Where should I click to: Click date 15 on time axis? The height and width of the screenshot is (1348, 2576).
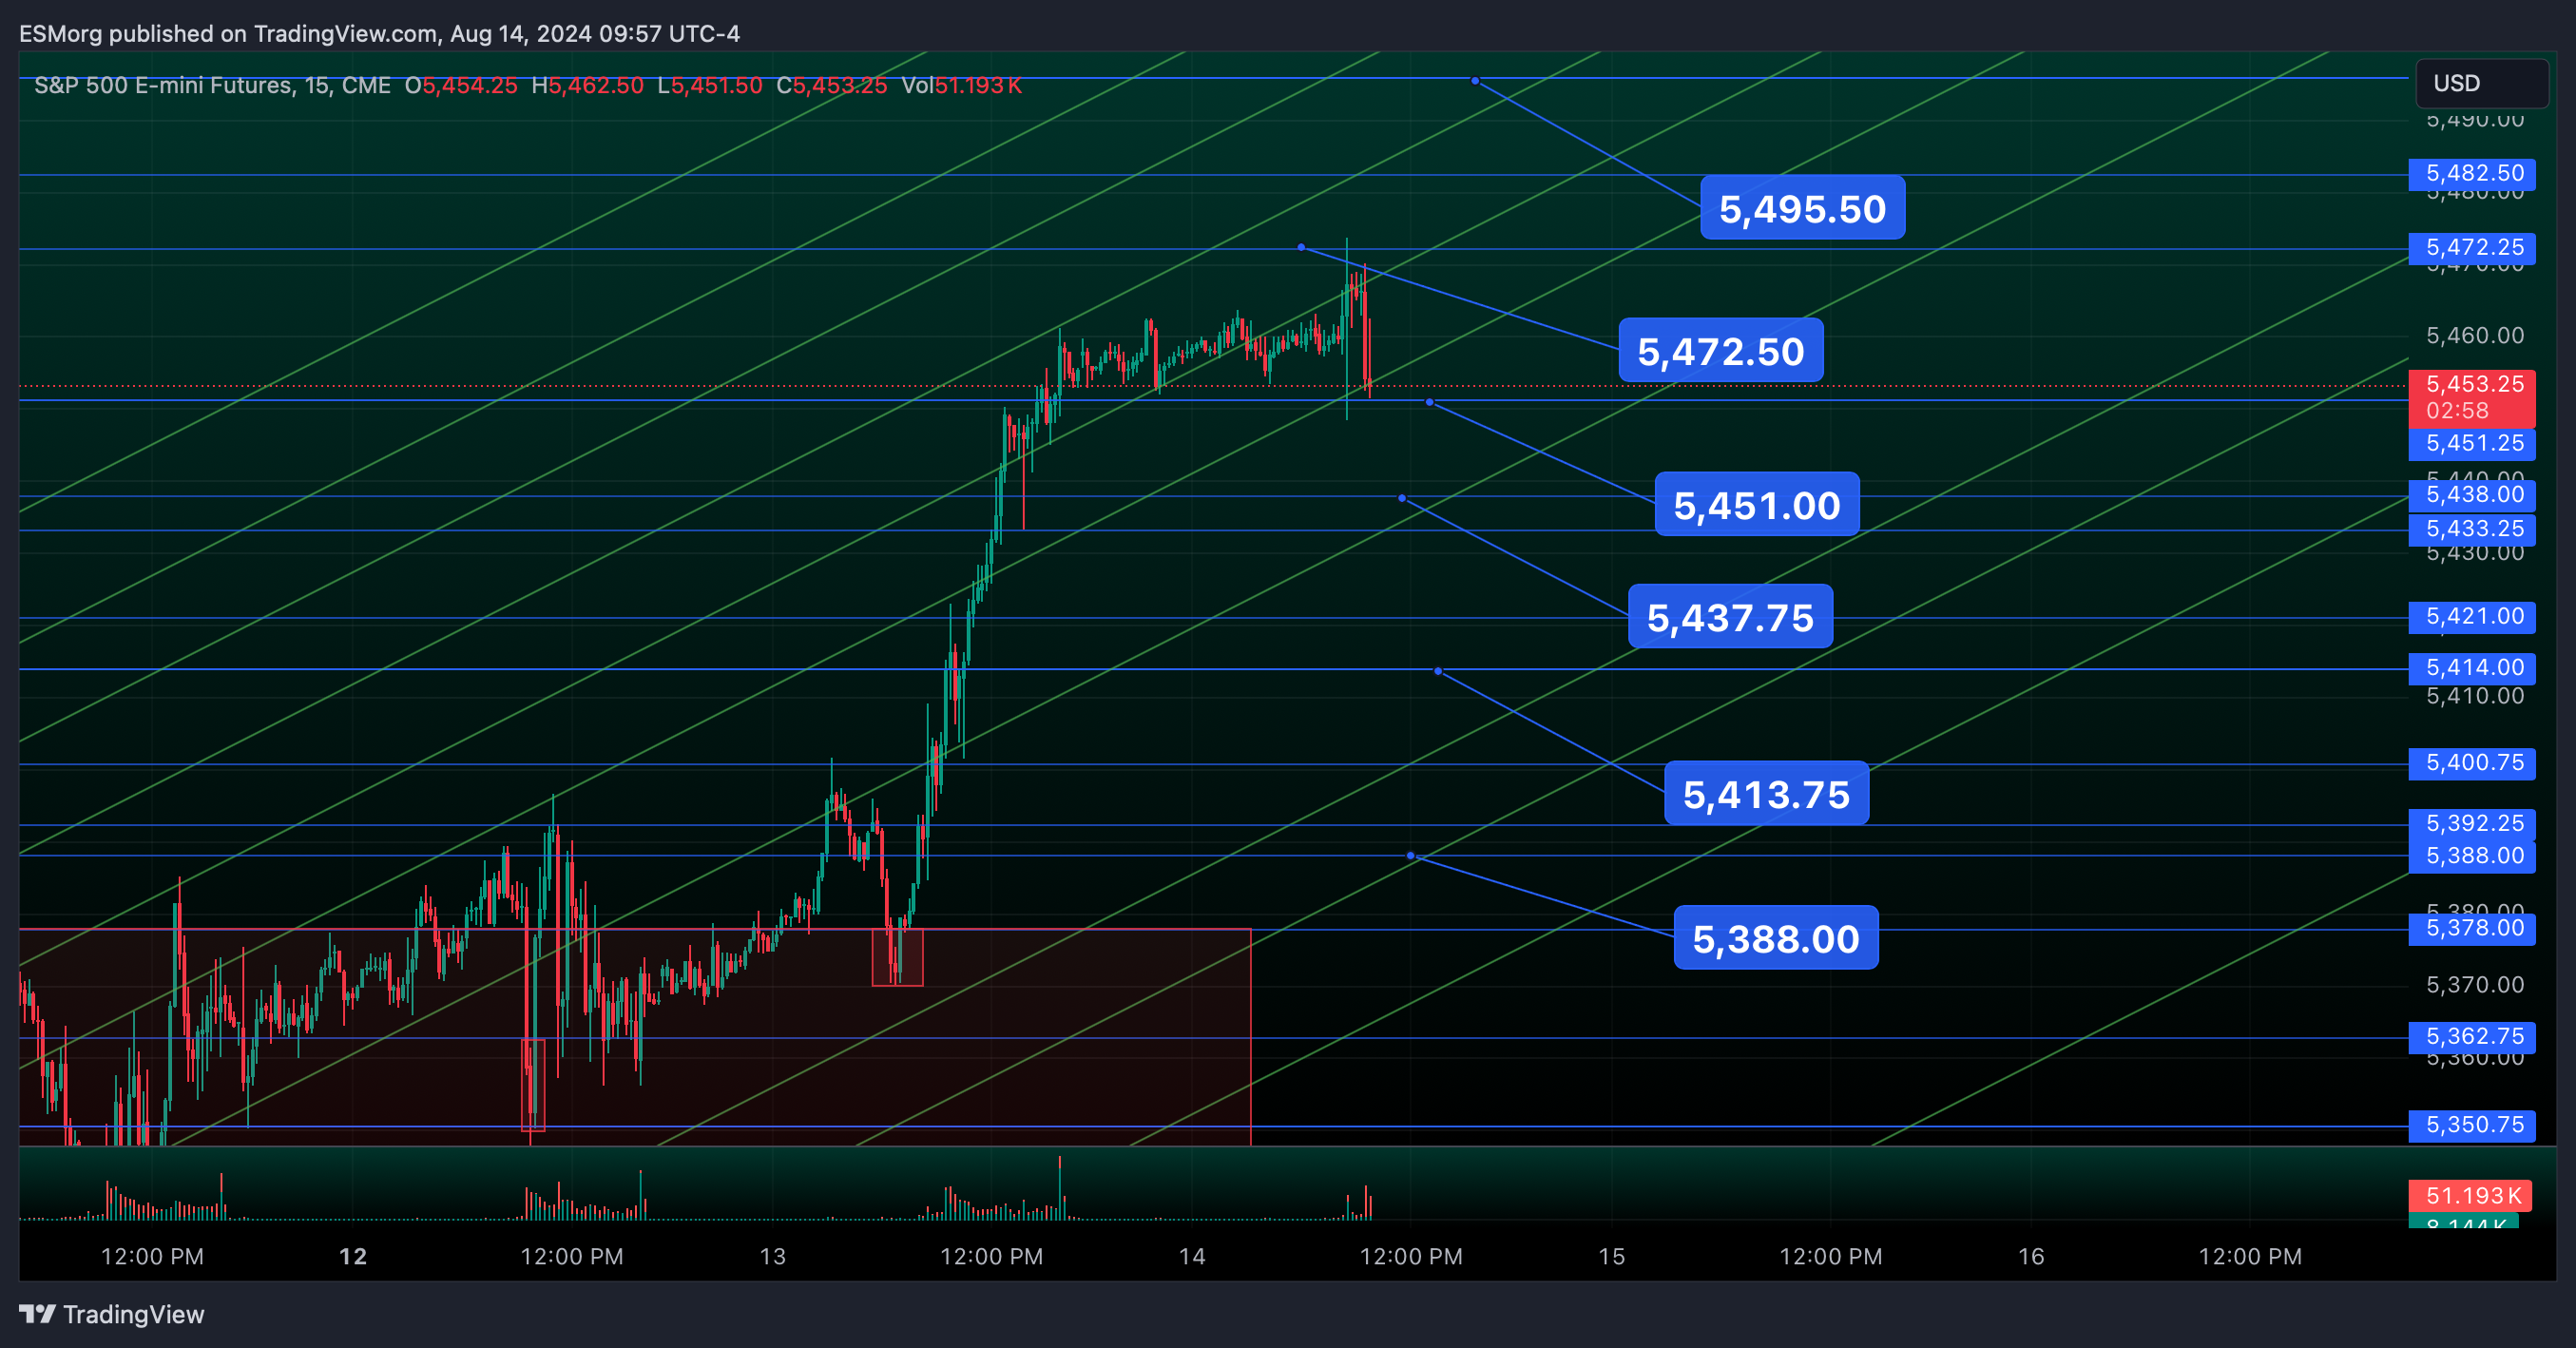[x=1611, y=1256]
